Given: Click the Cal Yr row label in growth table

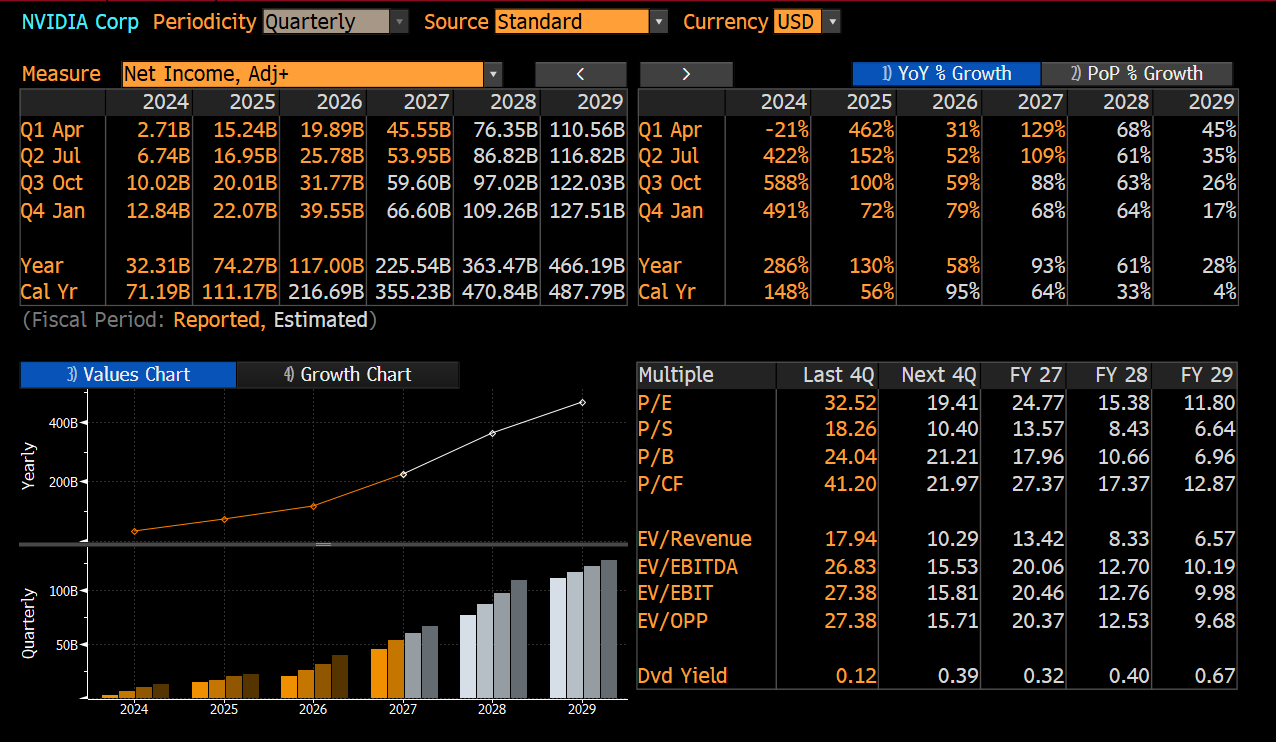Looking at the screenshot, I should [668, 292].
